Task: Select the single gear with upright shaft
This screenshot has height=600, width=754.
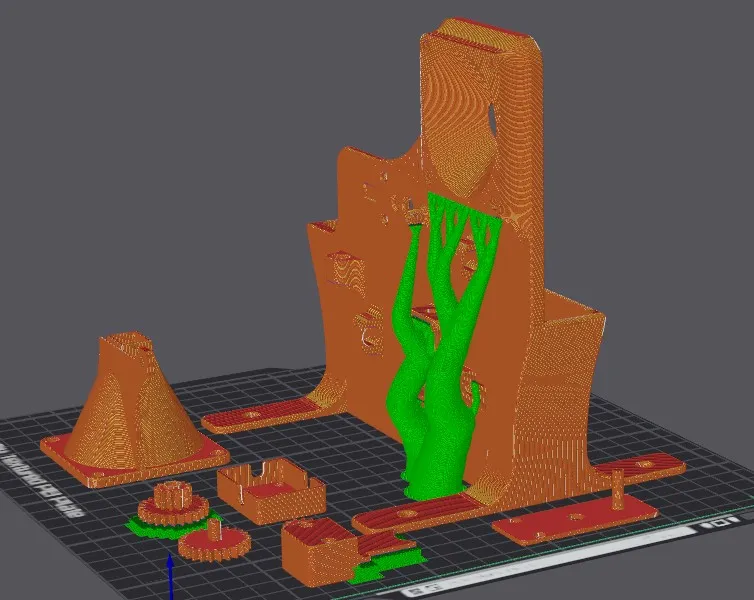Action: (x=214, y=541)
